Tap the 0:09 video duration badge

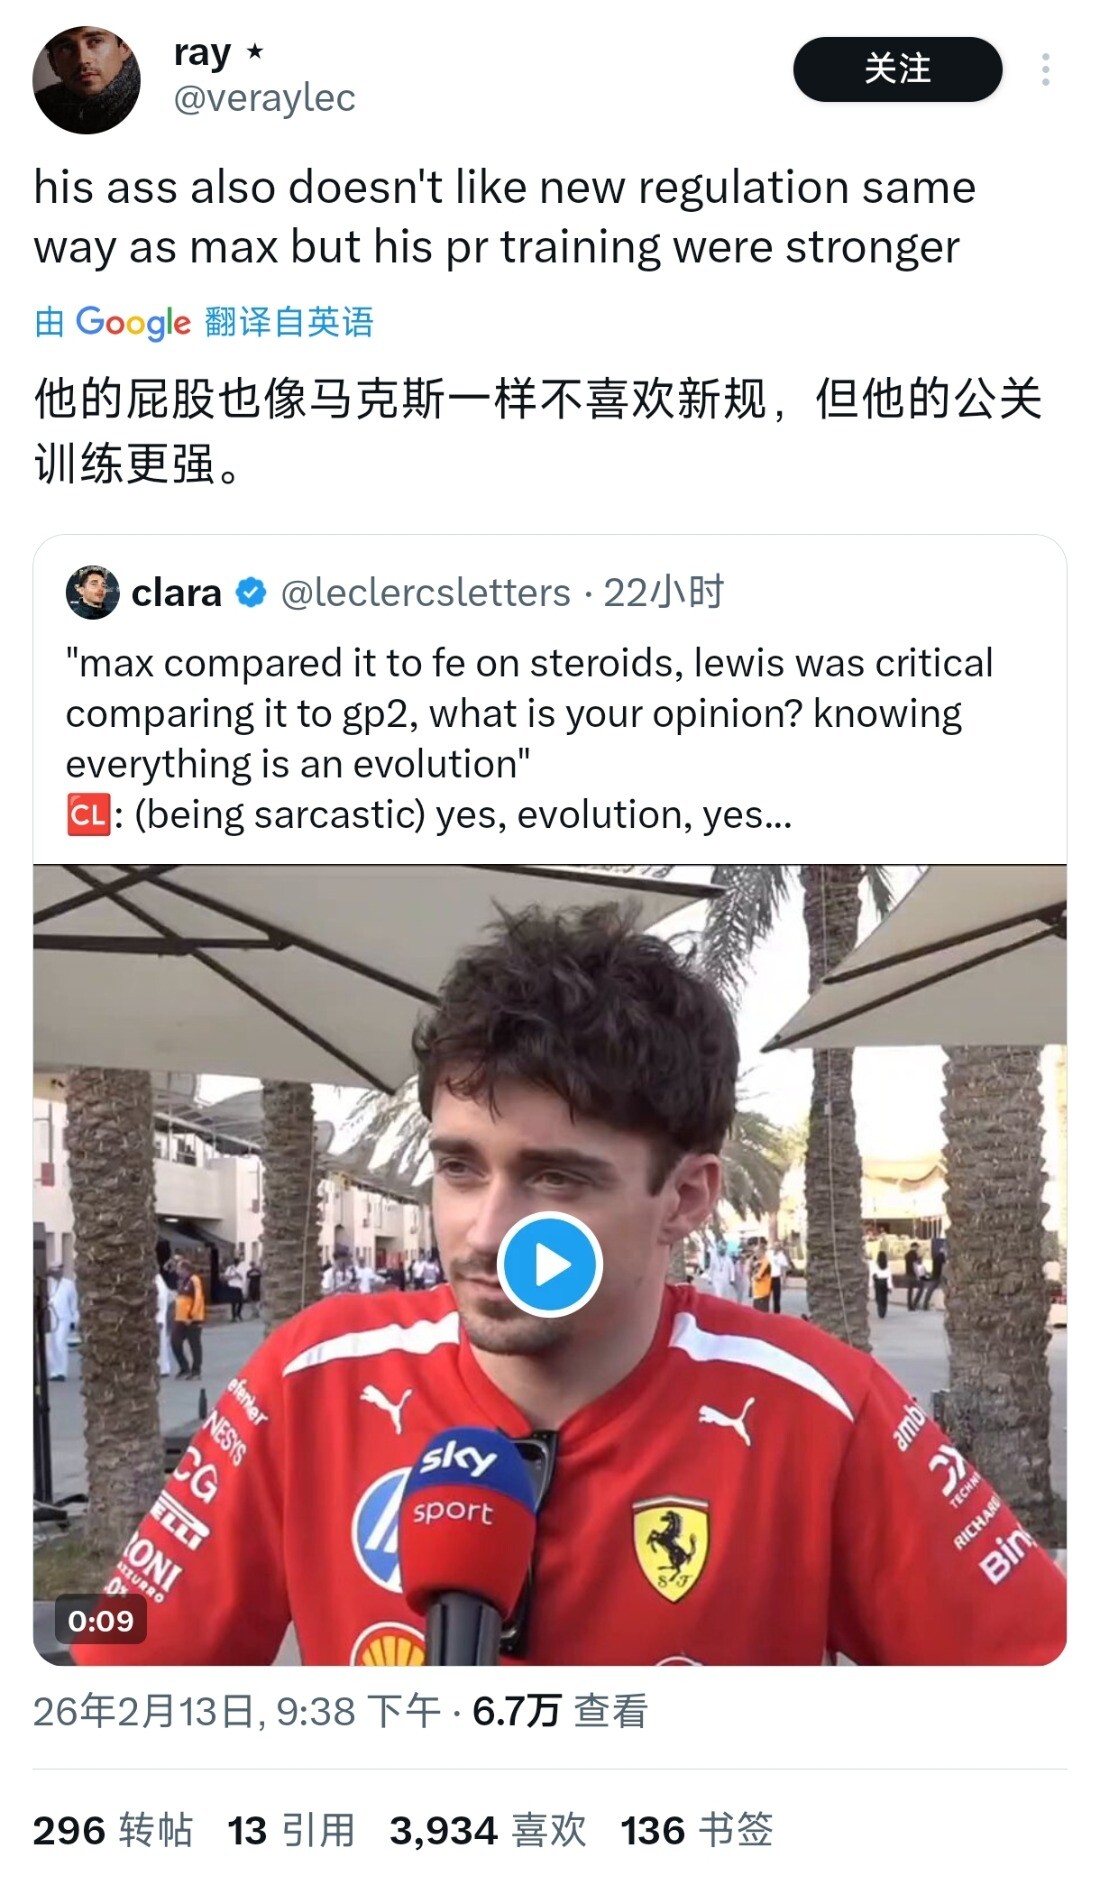101,1620
